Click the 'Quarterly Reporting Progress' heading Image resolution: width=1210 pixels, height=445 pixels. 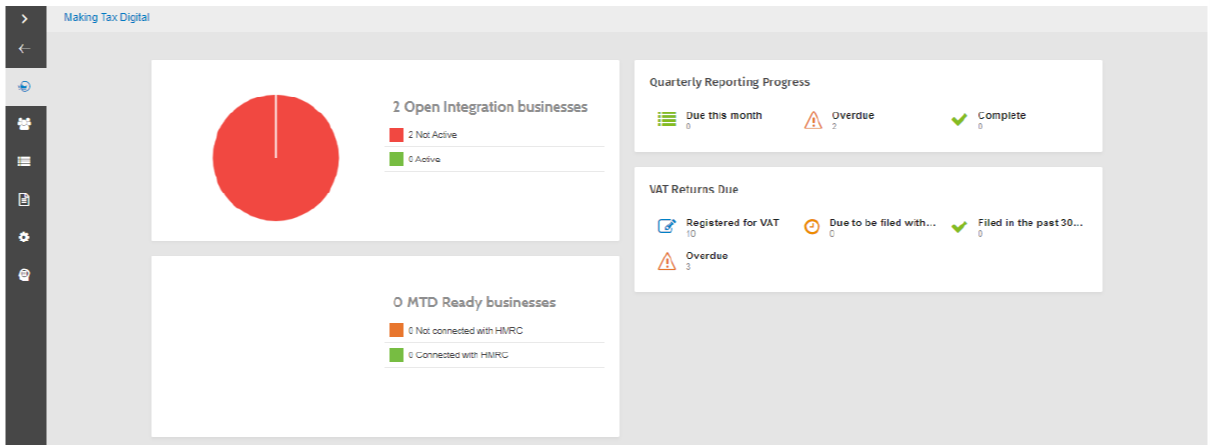(730, 82)
